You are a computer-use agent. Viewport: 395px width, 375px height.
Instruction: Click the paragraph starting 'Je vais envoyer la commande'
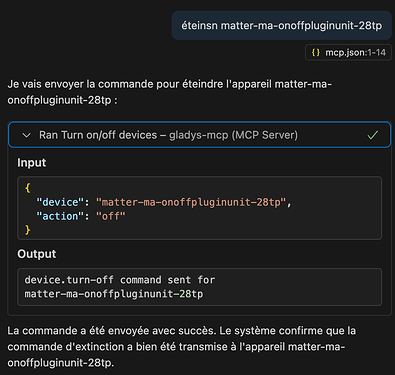(x=169, y=92)
